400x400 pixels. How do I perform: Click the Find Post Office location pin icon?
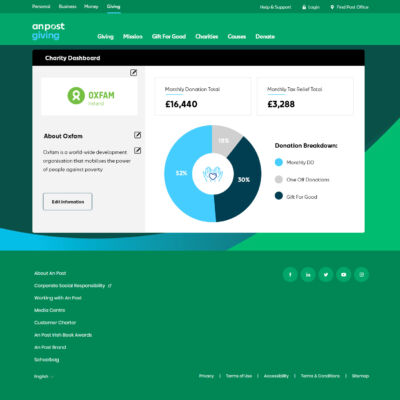click(332, 7)
